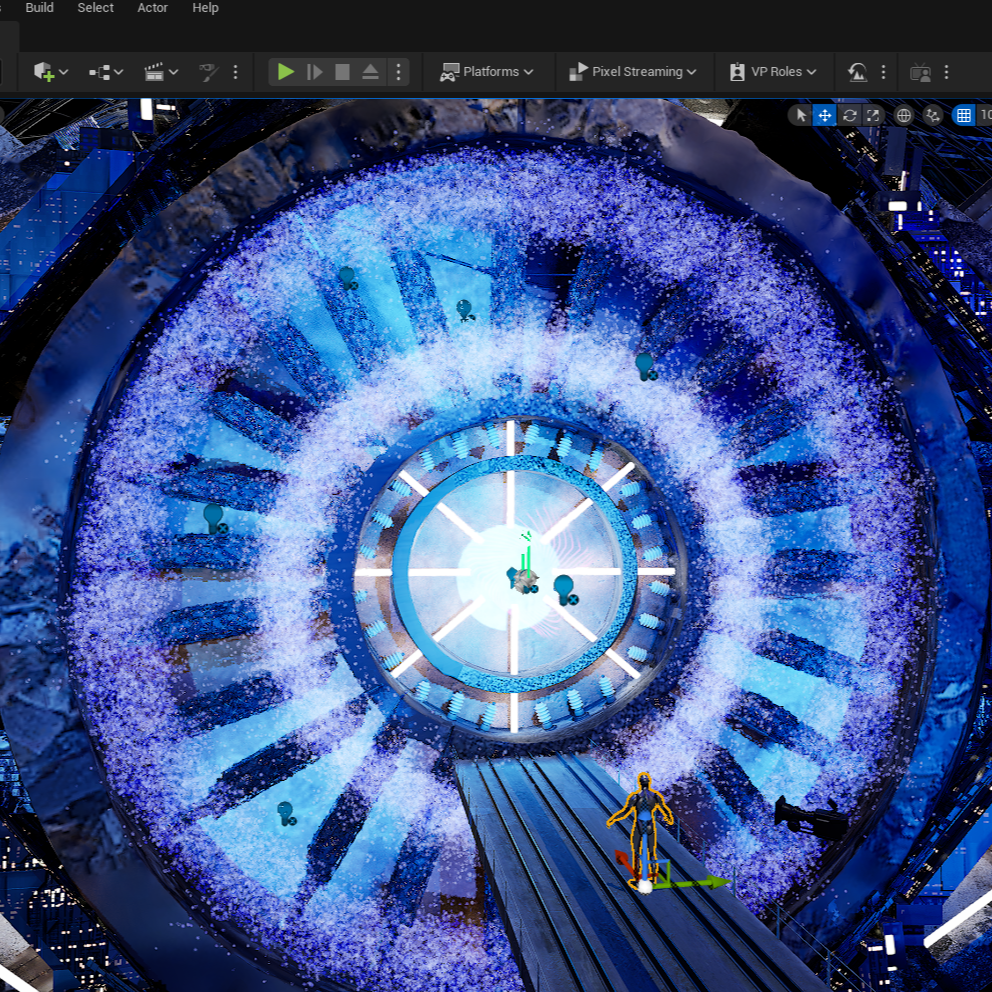The image size is (992, 992).
Task: Open the VP Roles dropdown
Action: coord(773,71)
